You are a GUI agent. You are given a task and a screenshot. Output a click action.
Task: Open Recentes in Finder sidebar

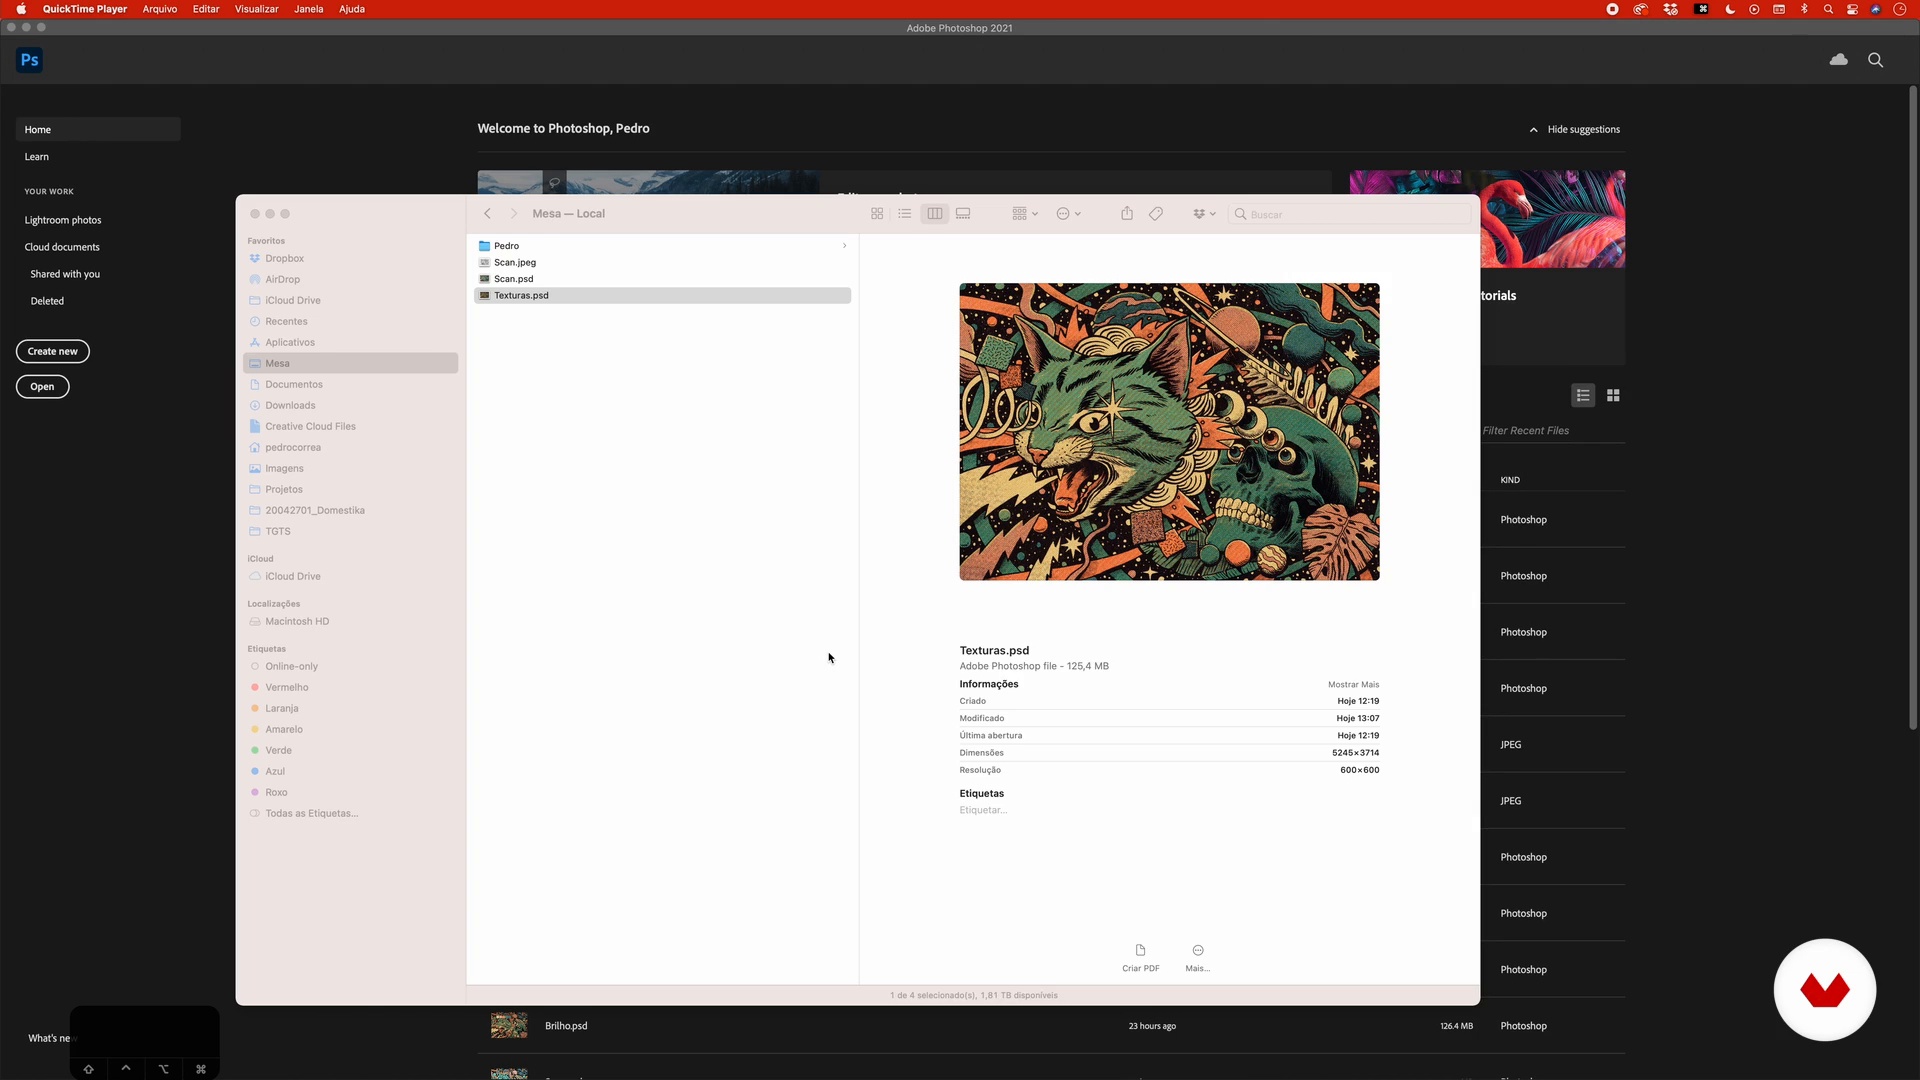coord(350,322)
